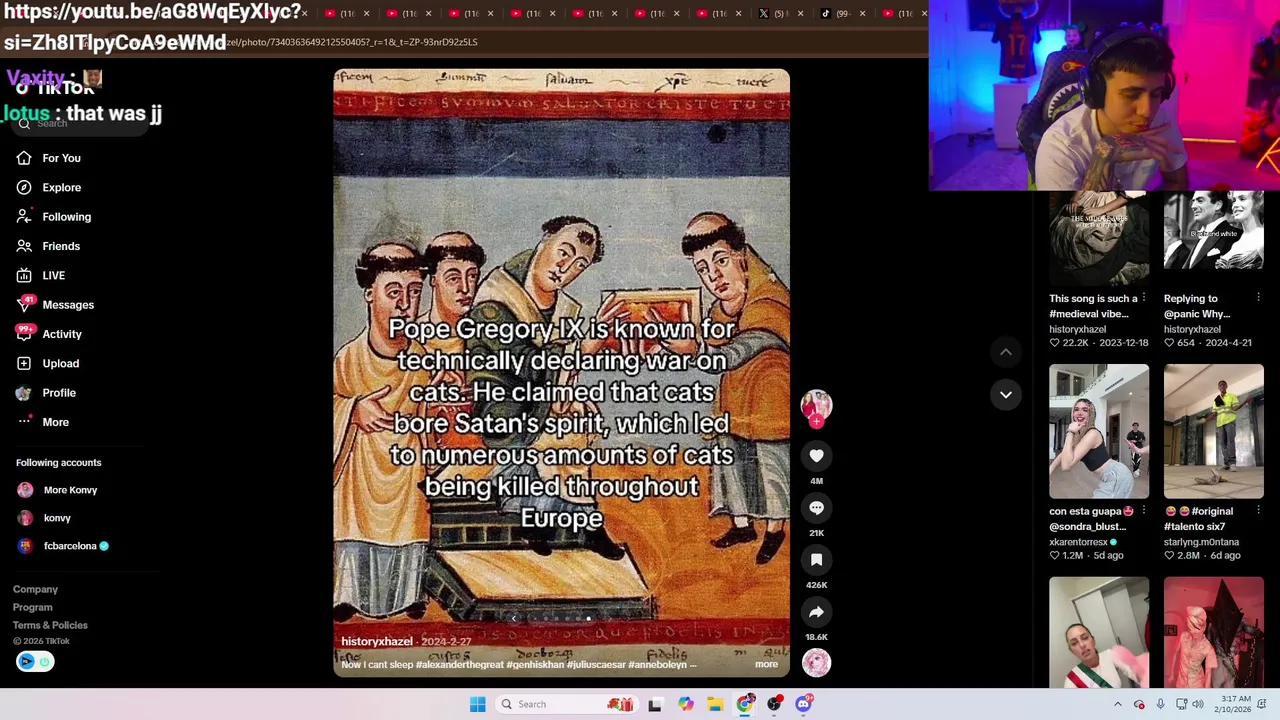Open the webcam overlay thumbnail
Screen dimensions: 1280x720
(1104, 95)
